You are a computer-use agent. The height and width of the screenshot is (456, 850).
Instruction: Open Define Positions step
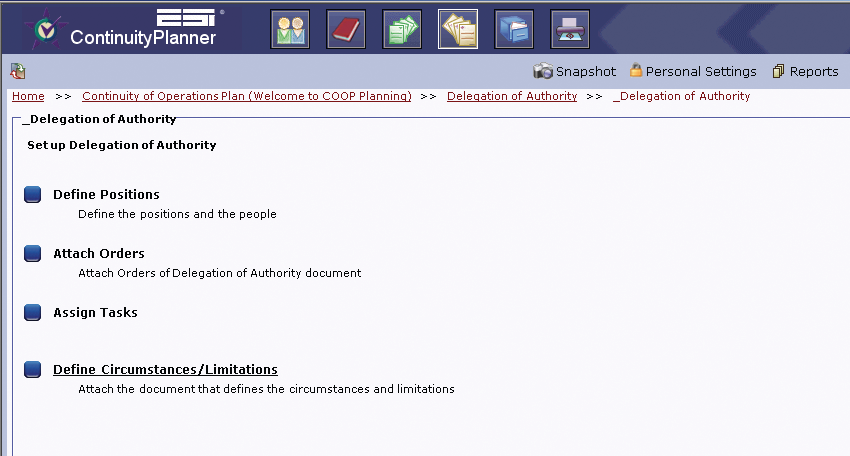coord(106,195)
